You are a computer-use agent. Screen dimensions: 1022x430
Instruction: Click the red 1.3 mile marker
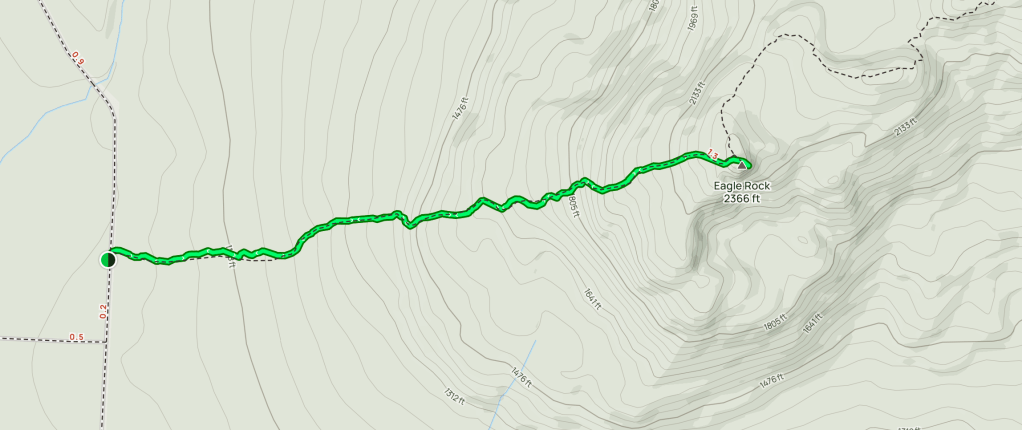(x=712, y=156)
